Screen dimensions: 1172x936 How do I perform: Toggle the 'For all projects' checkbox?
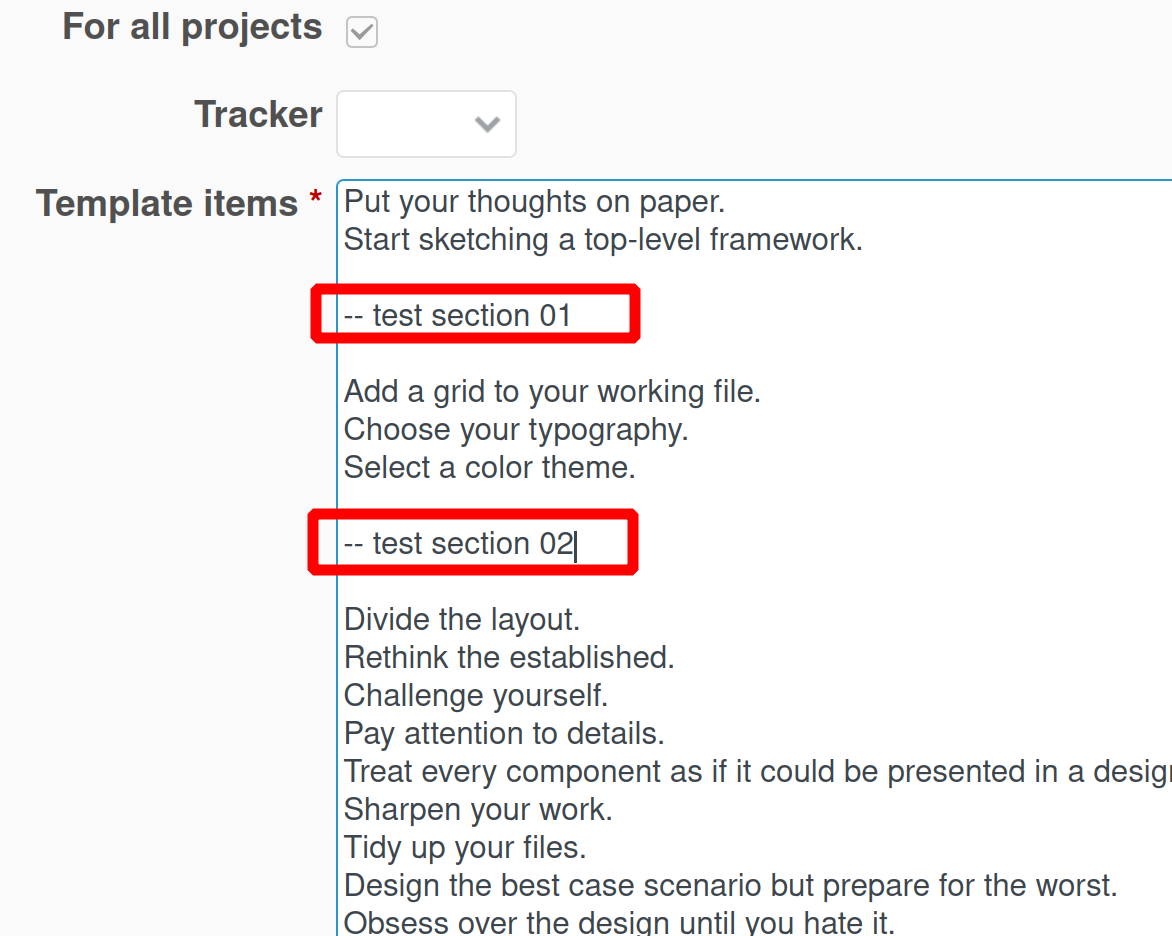click(360, 31)
